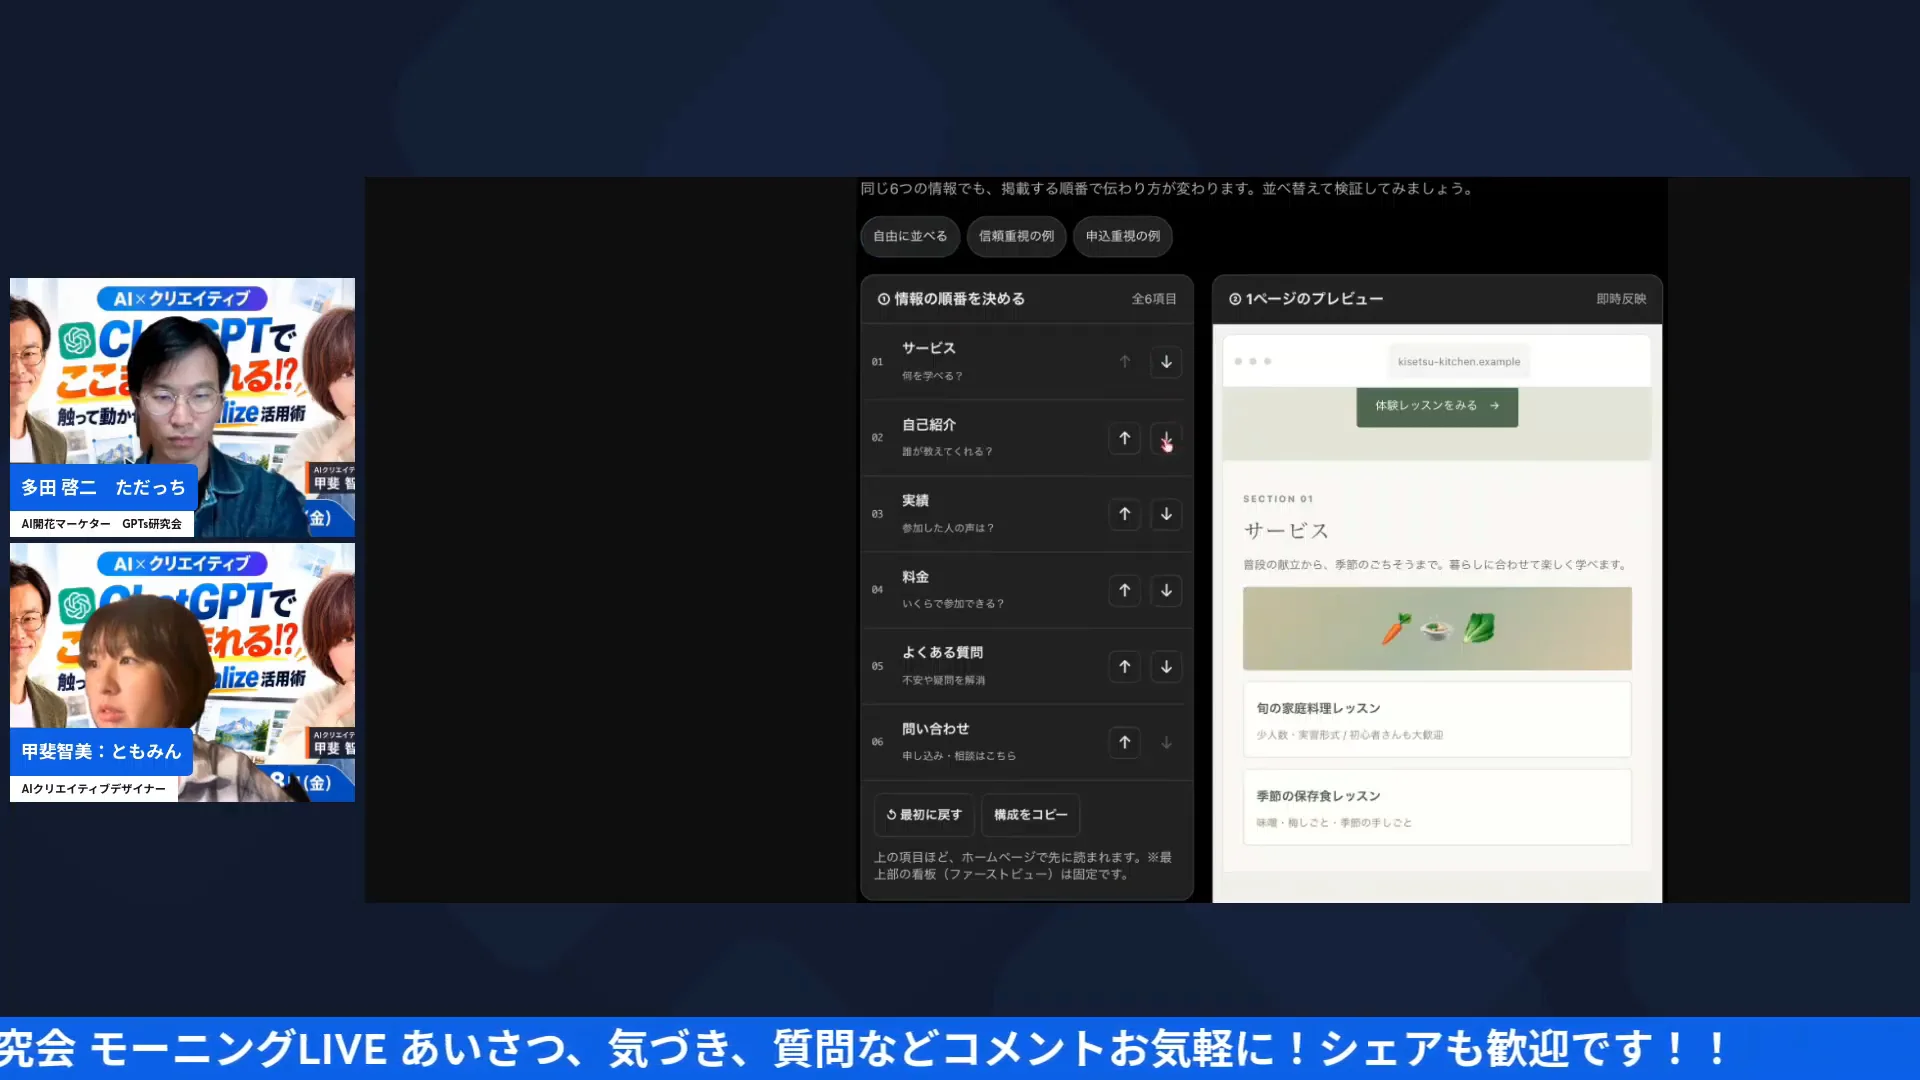Click the 多田 啓二 speaker video thumbnail
1920x1080 pixels.
(x=182, y=408)
